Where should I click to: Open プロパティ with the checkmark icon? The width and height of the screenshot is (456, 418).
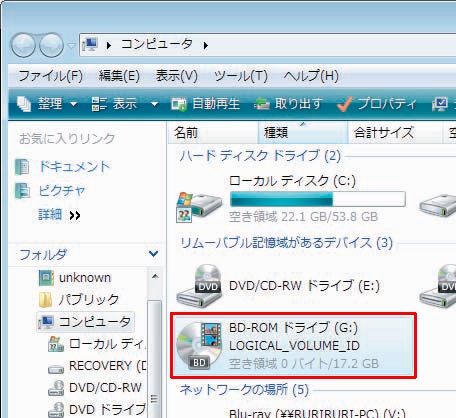pos(377,104)
